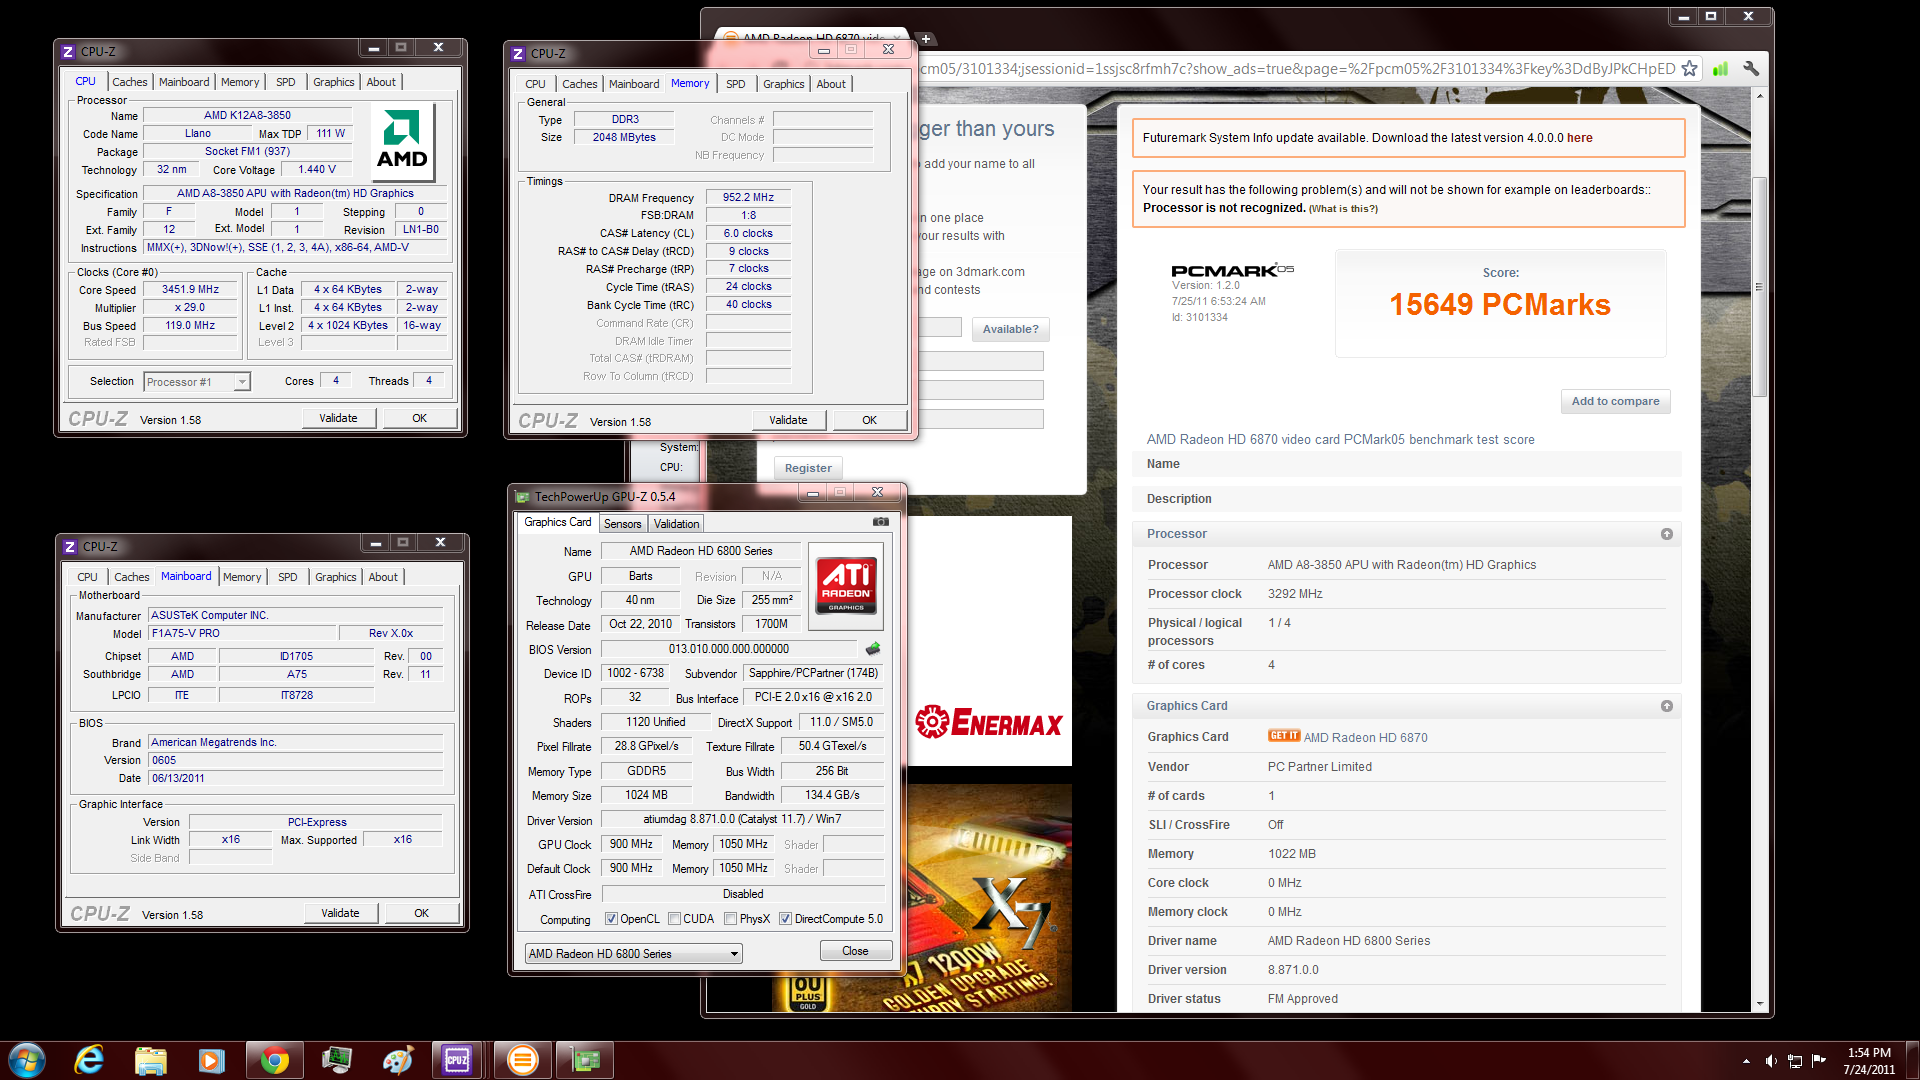
Task: Click 'AMD A8-3850 APU' Specification field in CPU-Z
Action: (295, 194)
